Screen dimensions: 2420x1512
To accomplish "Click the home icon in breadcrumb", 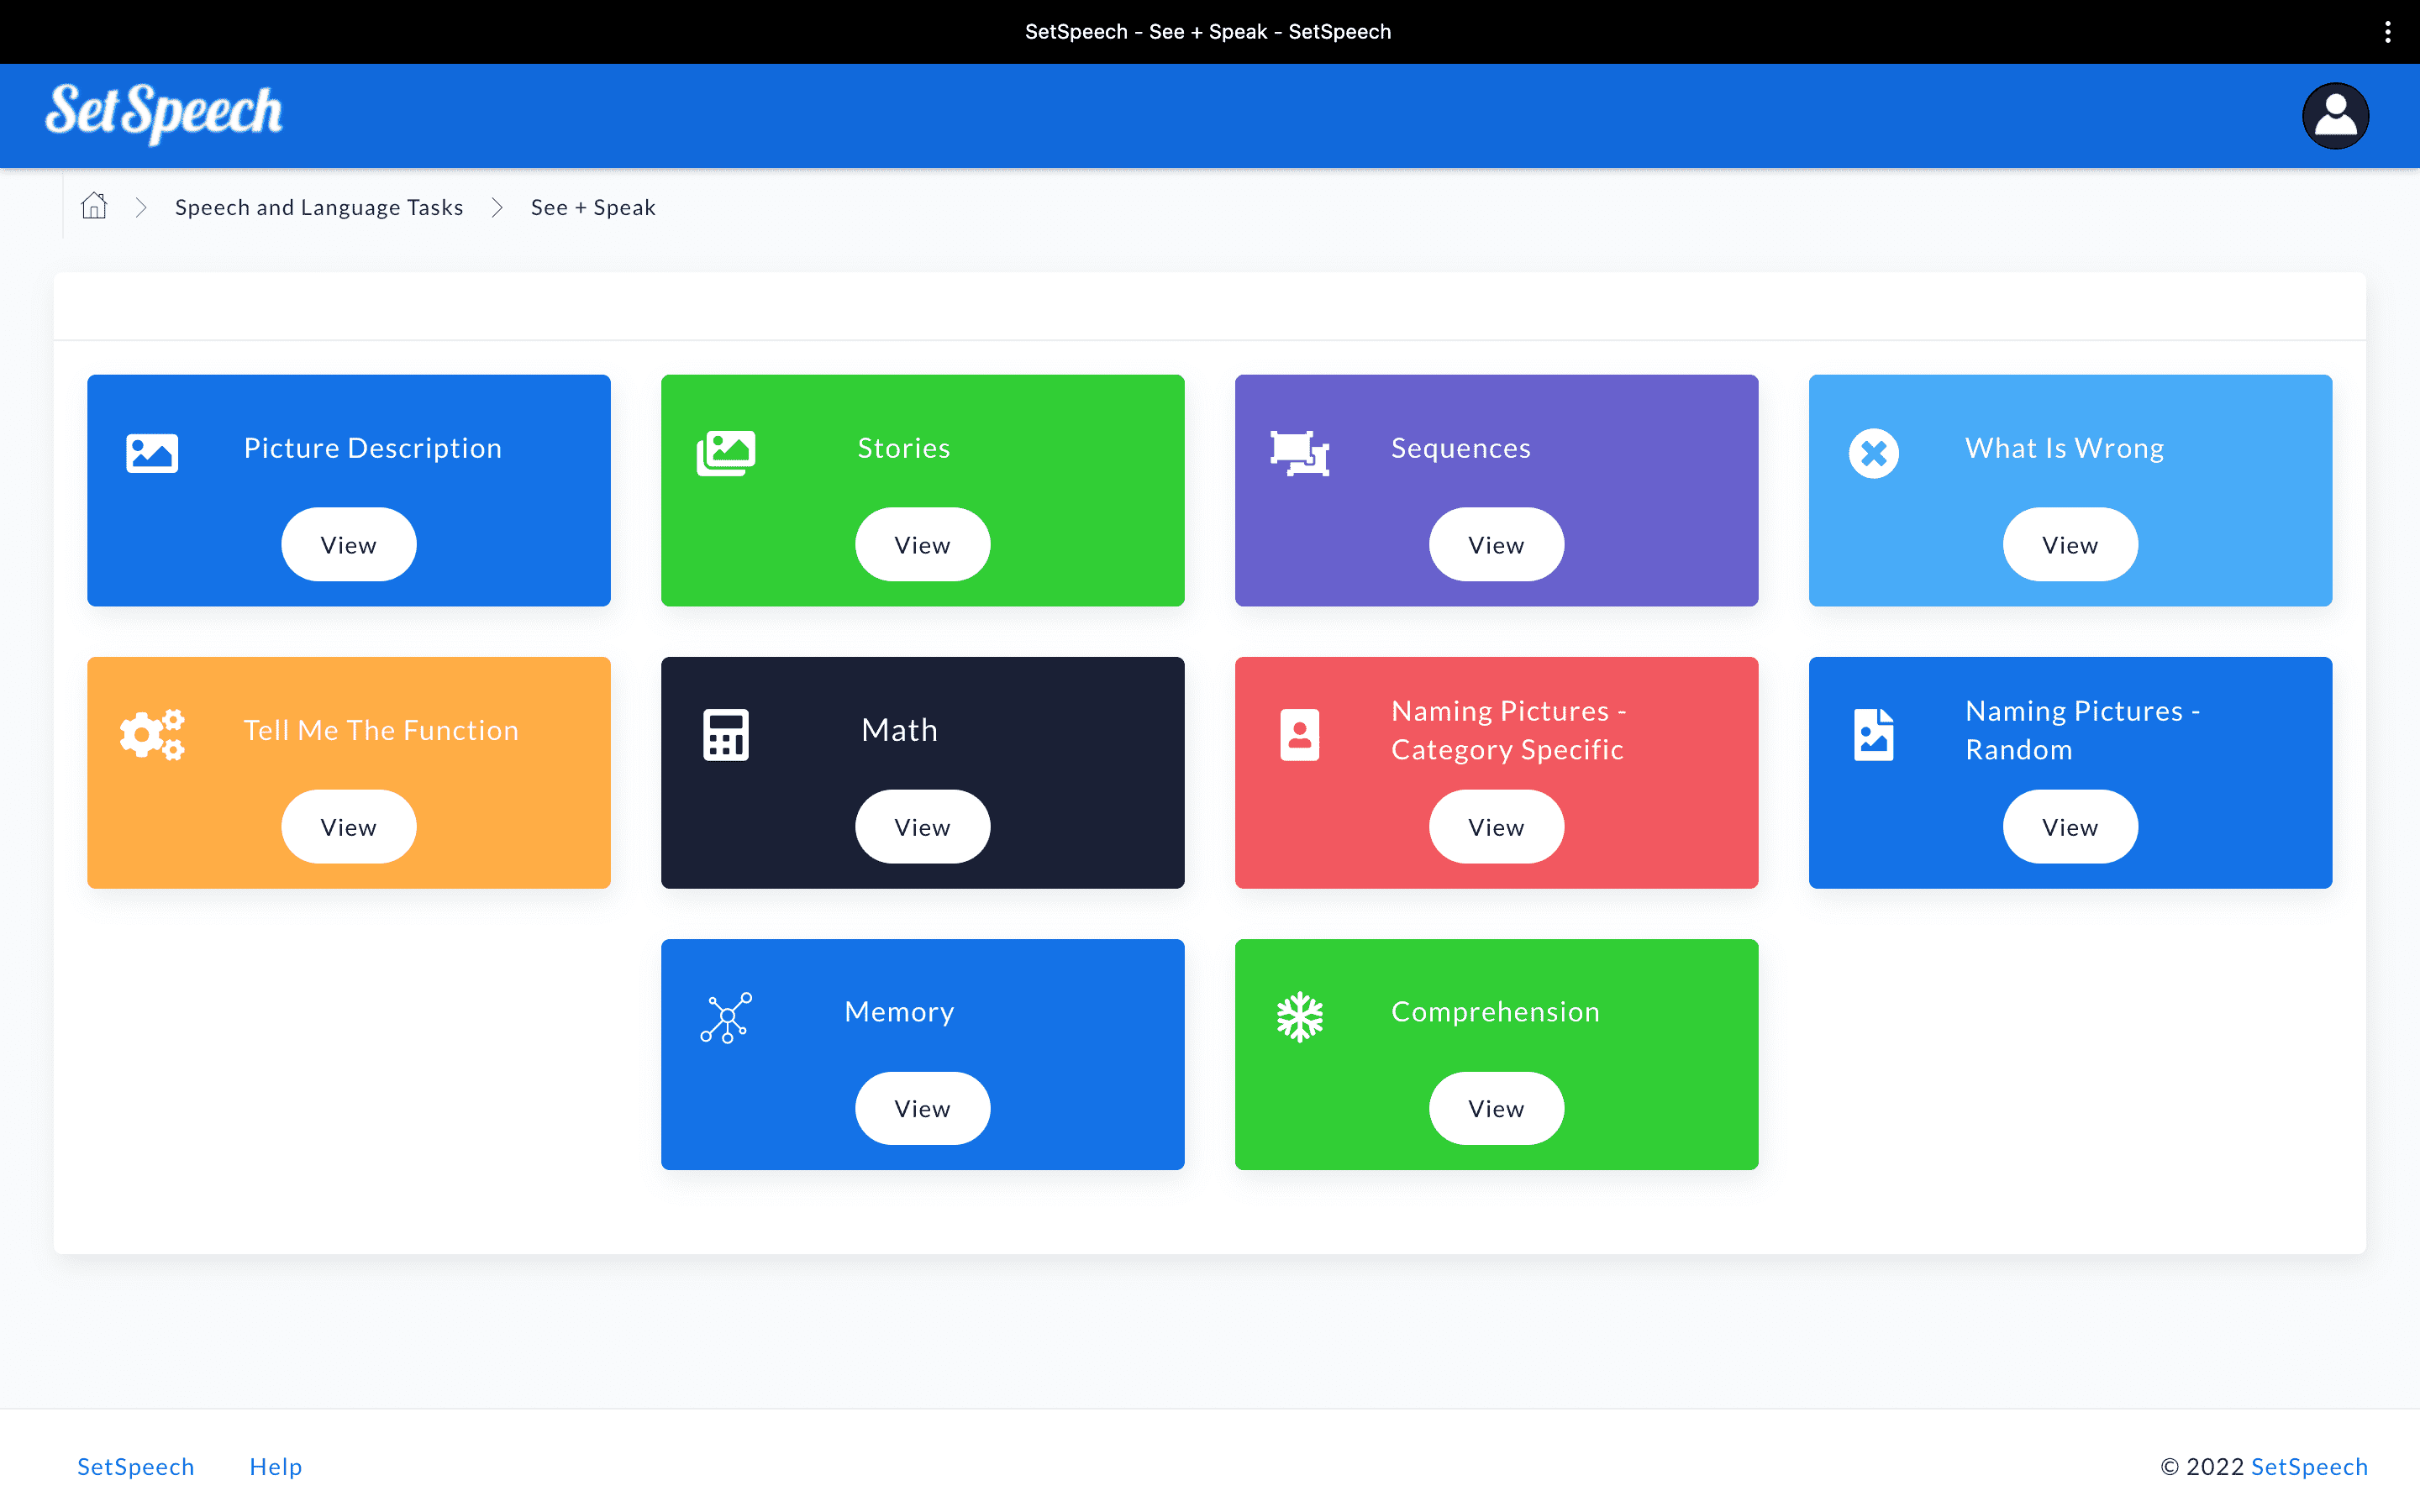I will click(94, 206).
